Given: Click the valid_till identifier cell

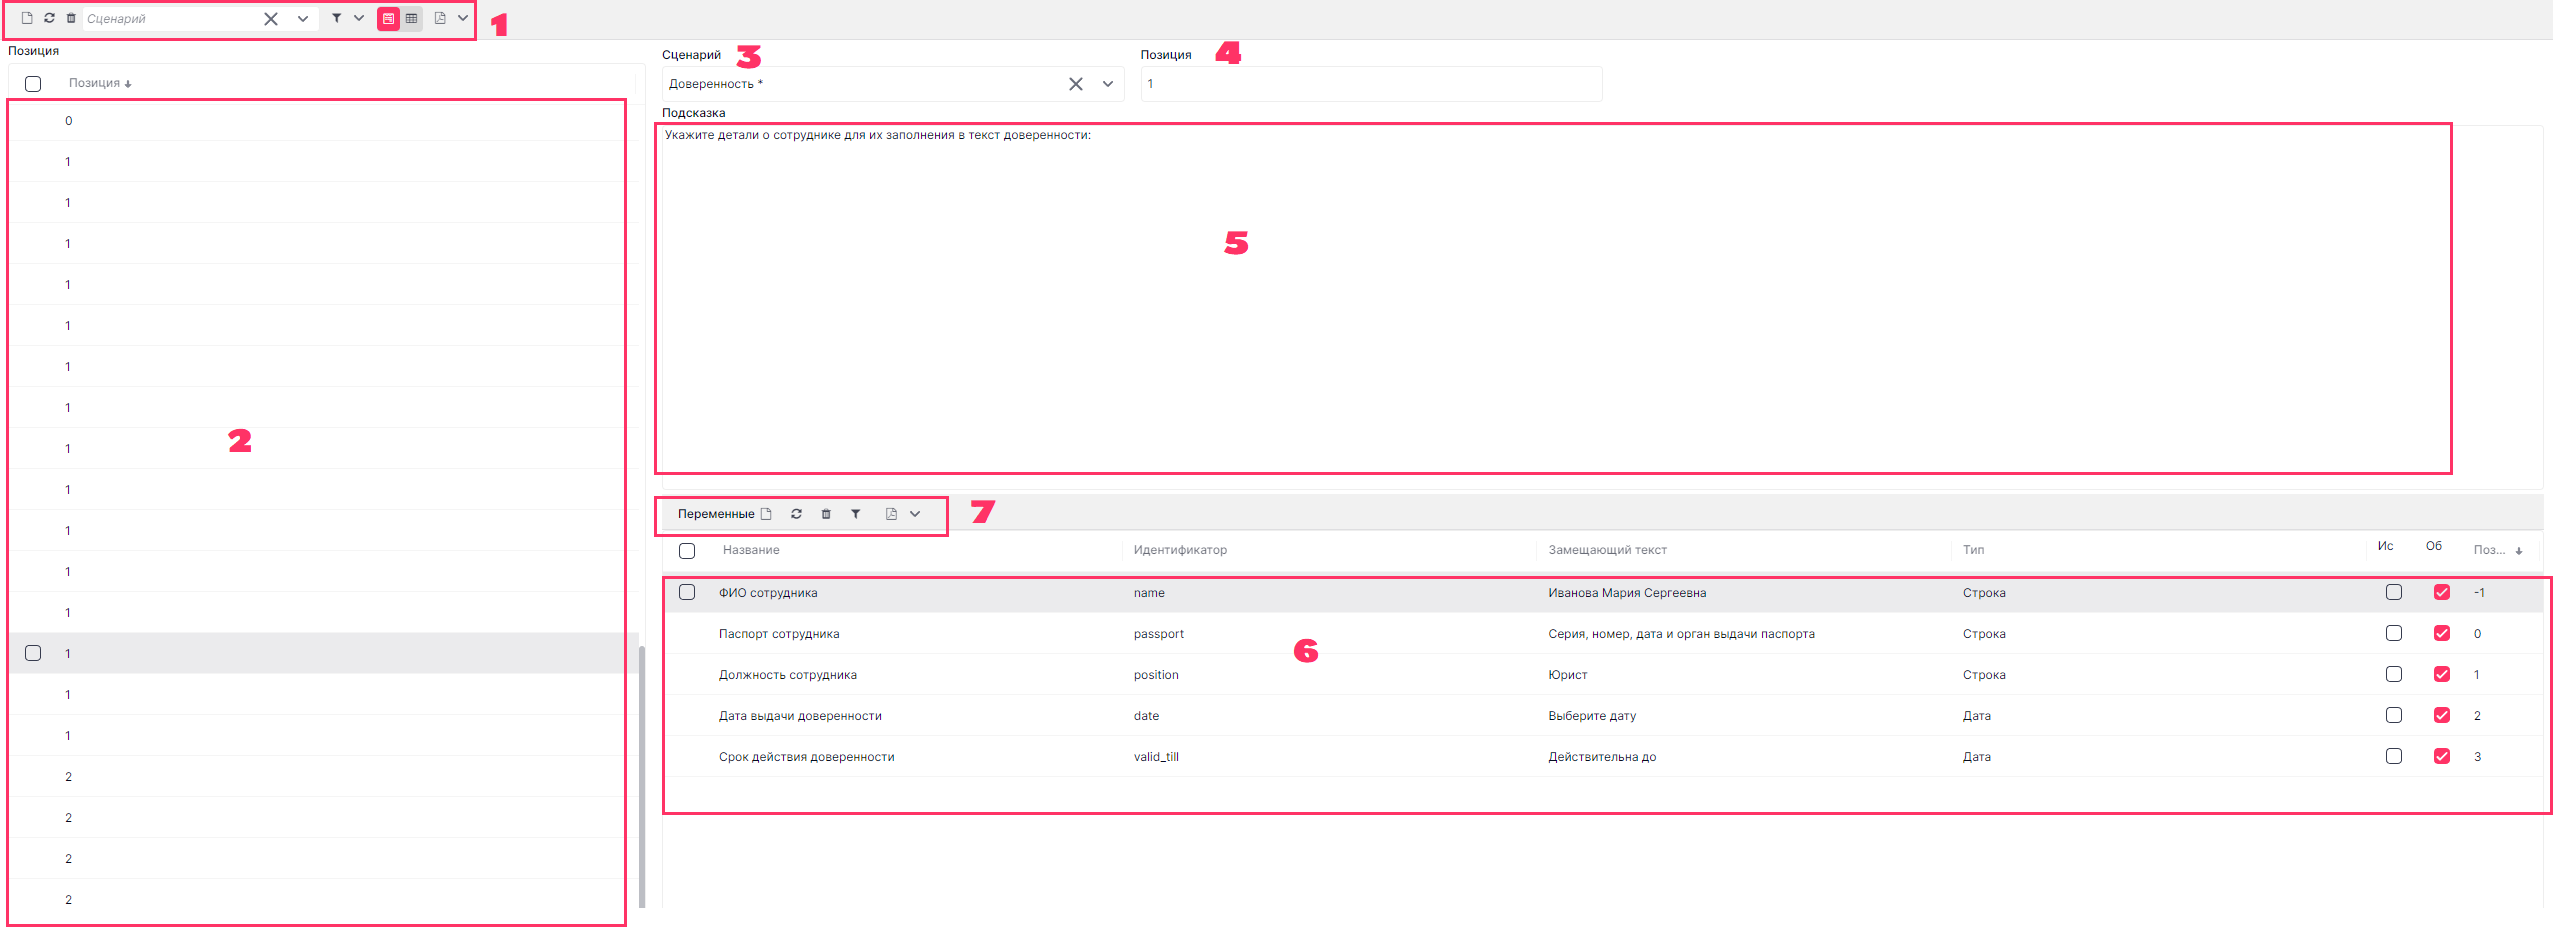Looking at the screenshot, I should click(1156, 757).
